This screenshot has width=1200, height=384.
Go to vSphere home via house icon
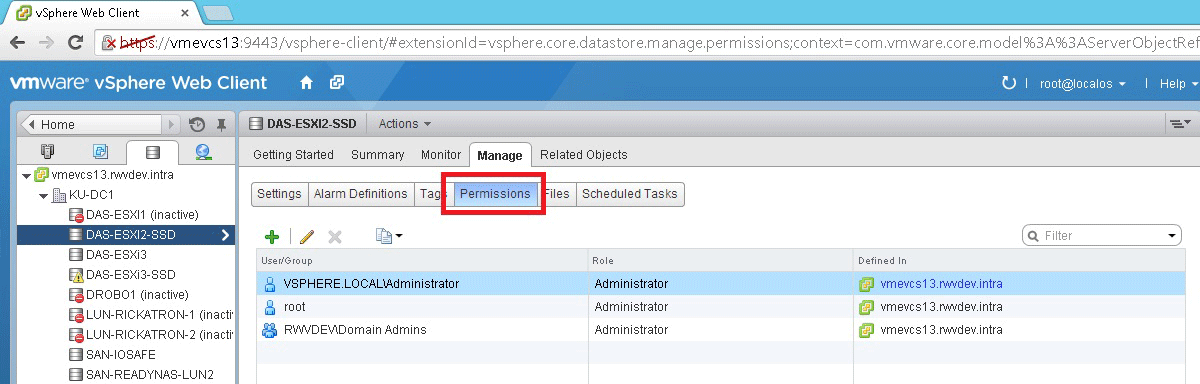pos(307,82)
